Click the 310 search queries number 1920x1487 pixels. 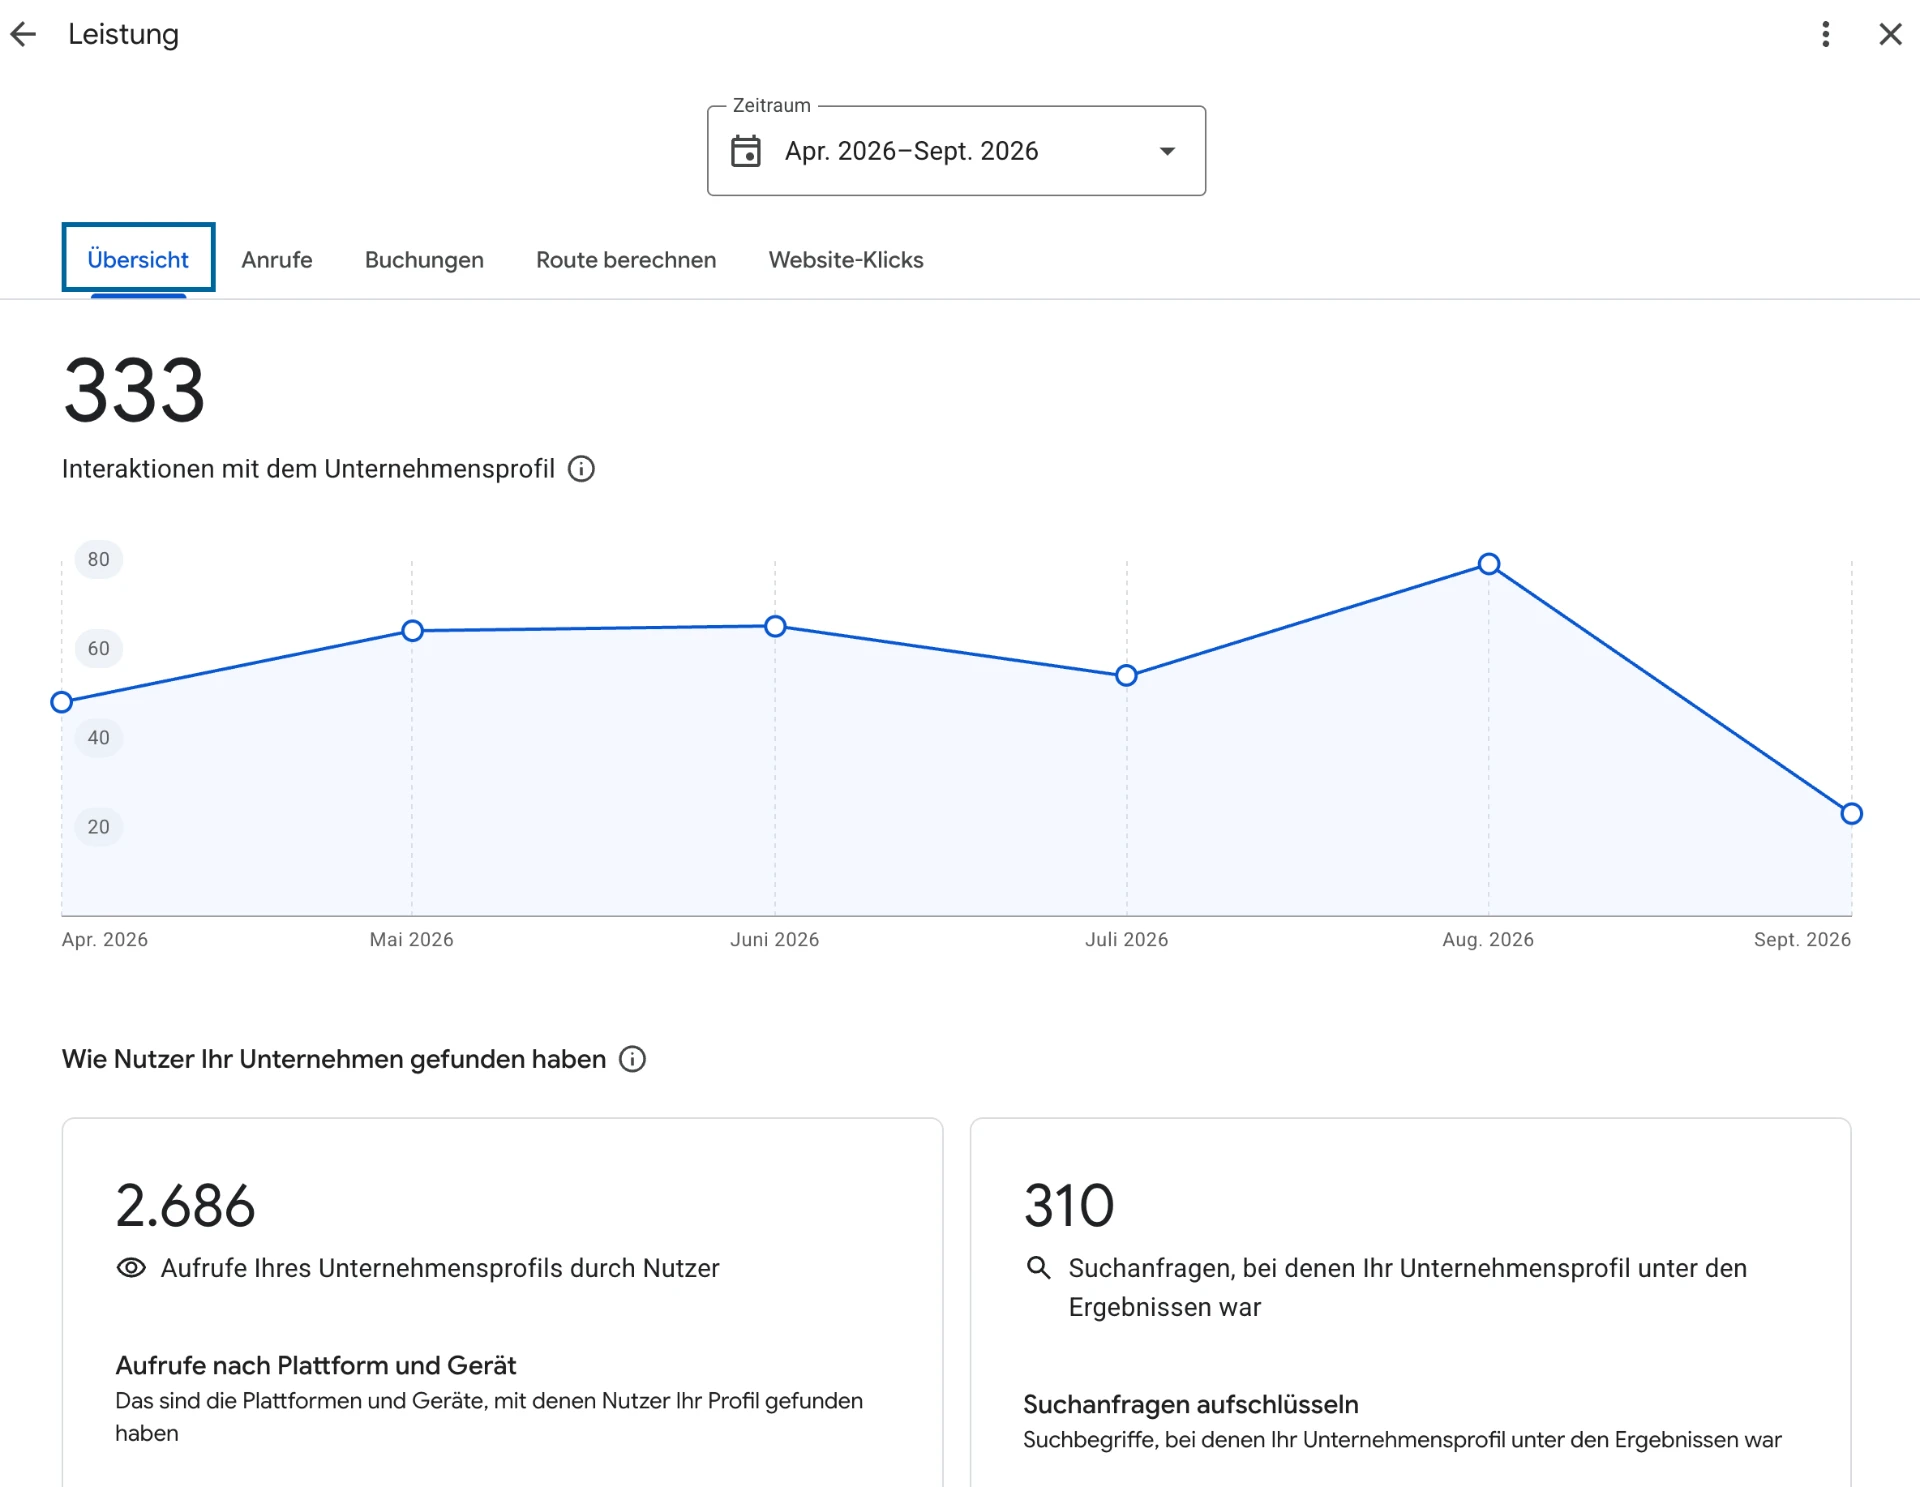[x=1069, y=1206]
